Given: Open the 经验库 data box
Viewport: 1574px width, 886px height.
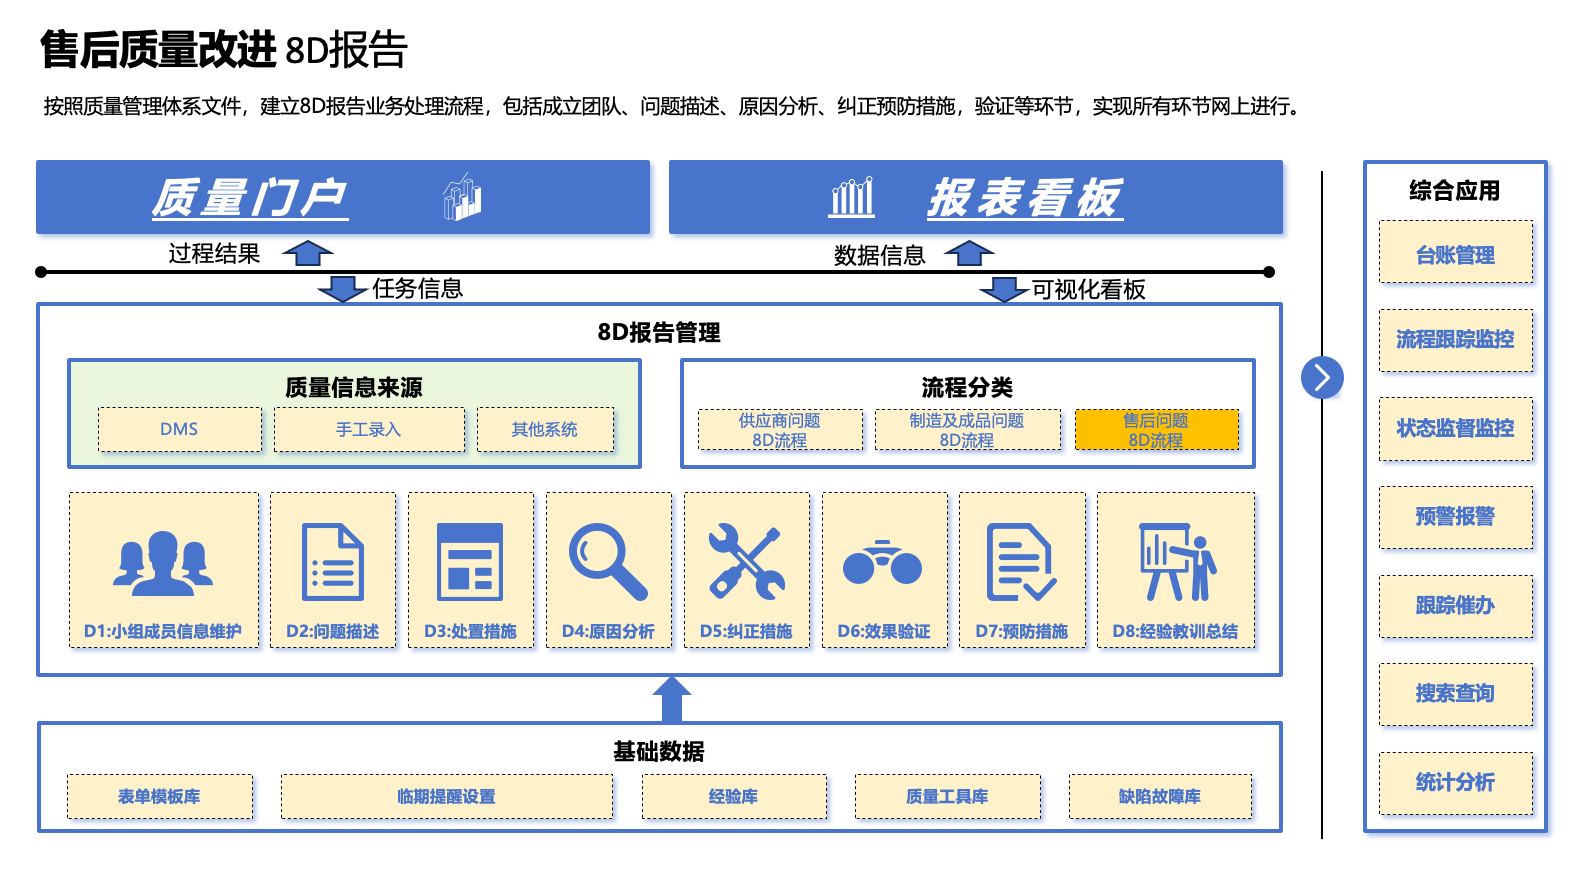Looking at the screenshot, I should 734,796.
